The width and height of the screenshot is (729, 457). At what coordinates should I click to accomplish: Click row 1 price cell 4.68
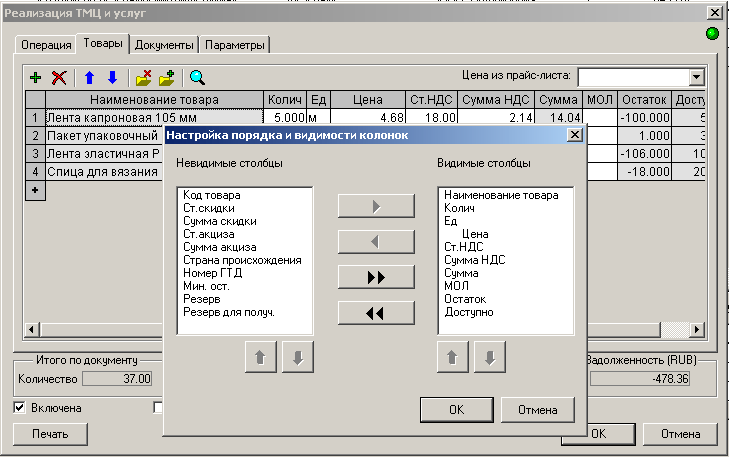click(368, 118)
